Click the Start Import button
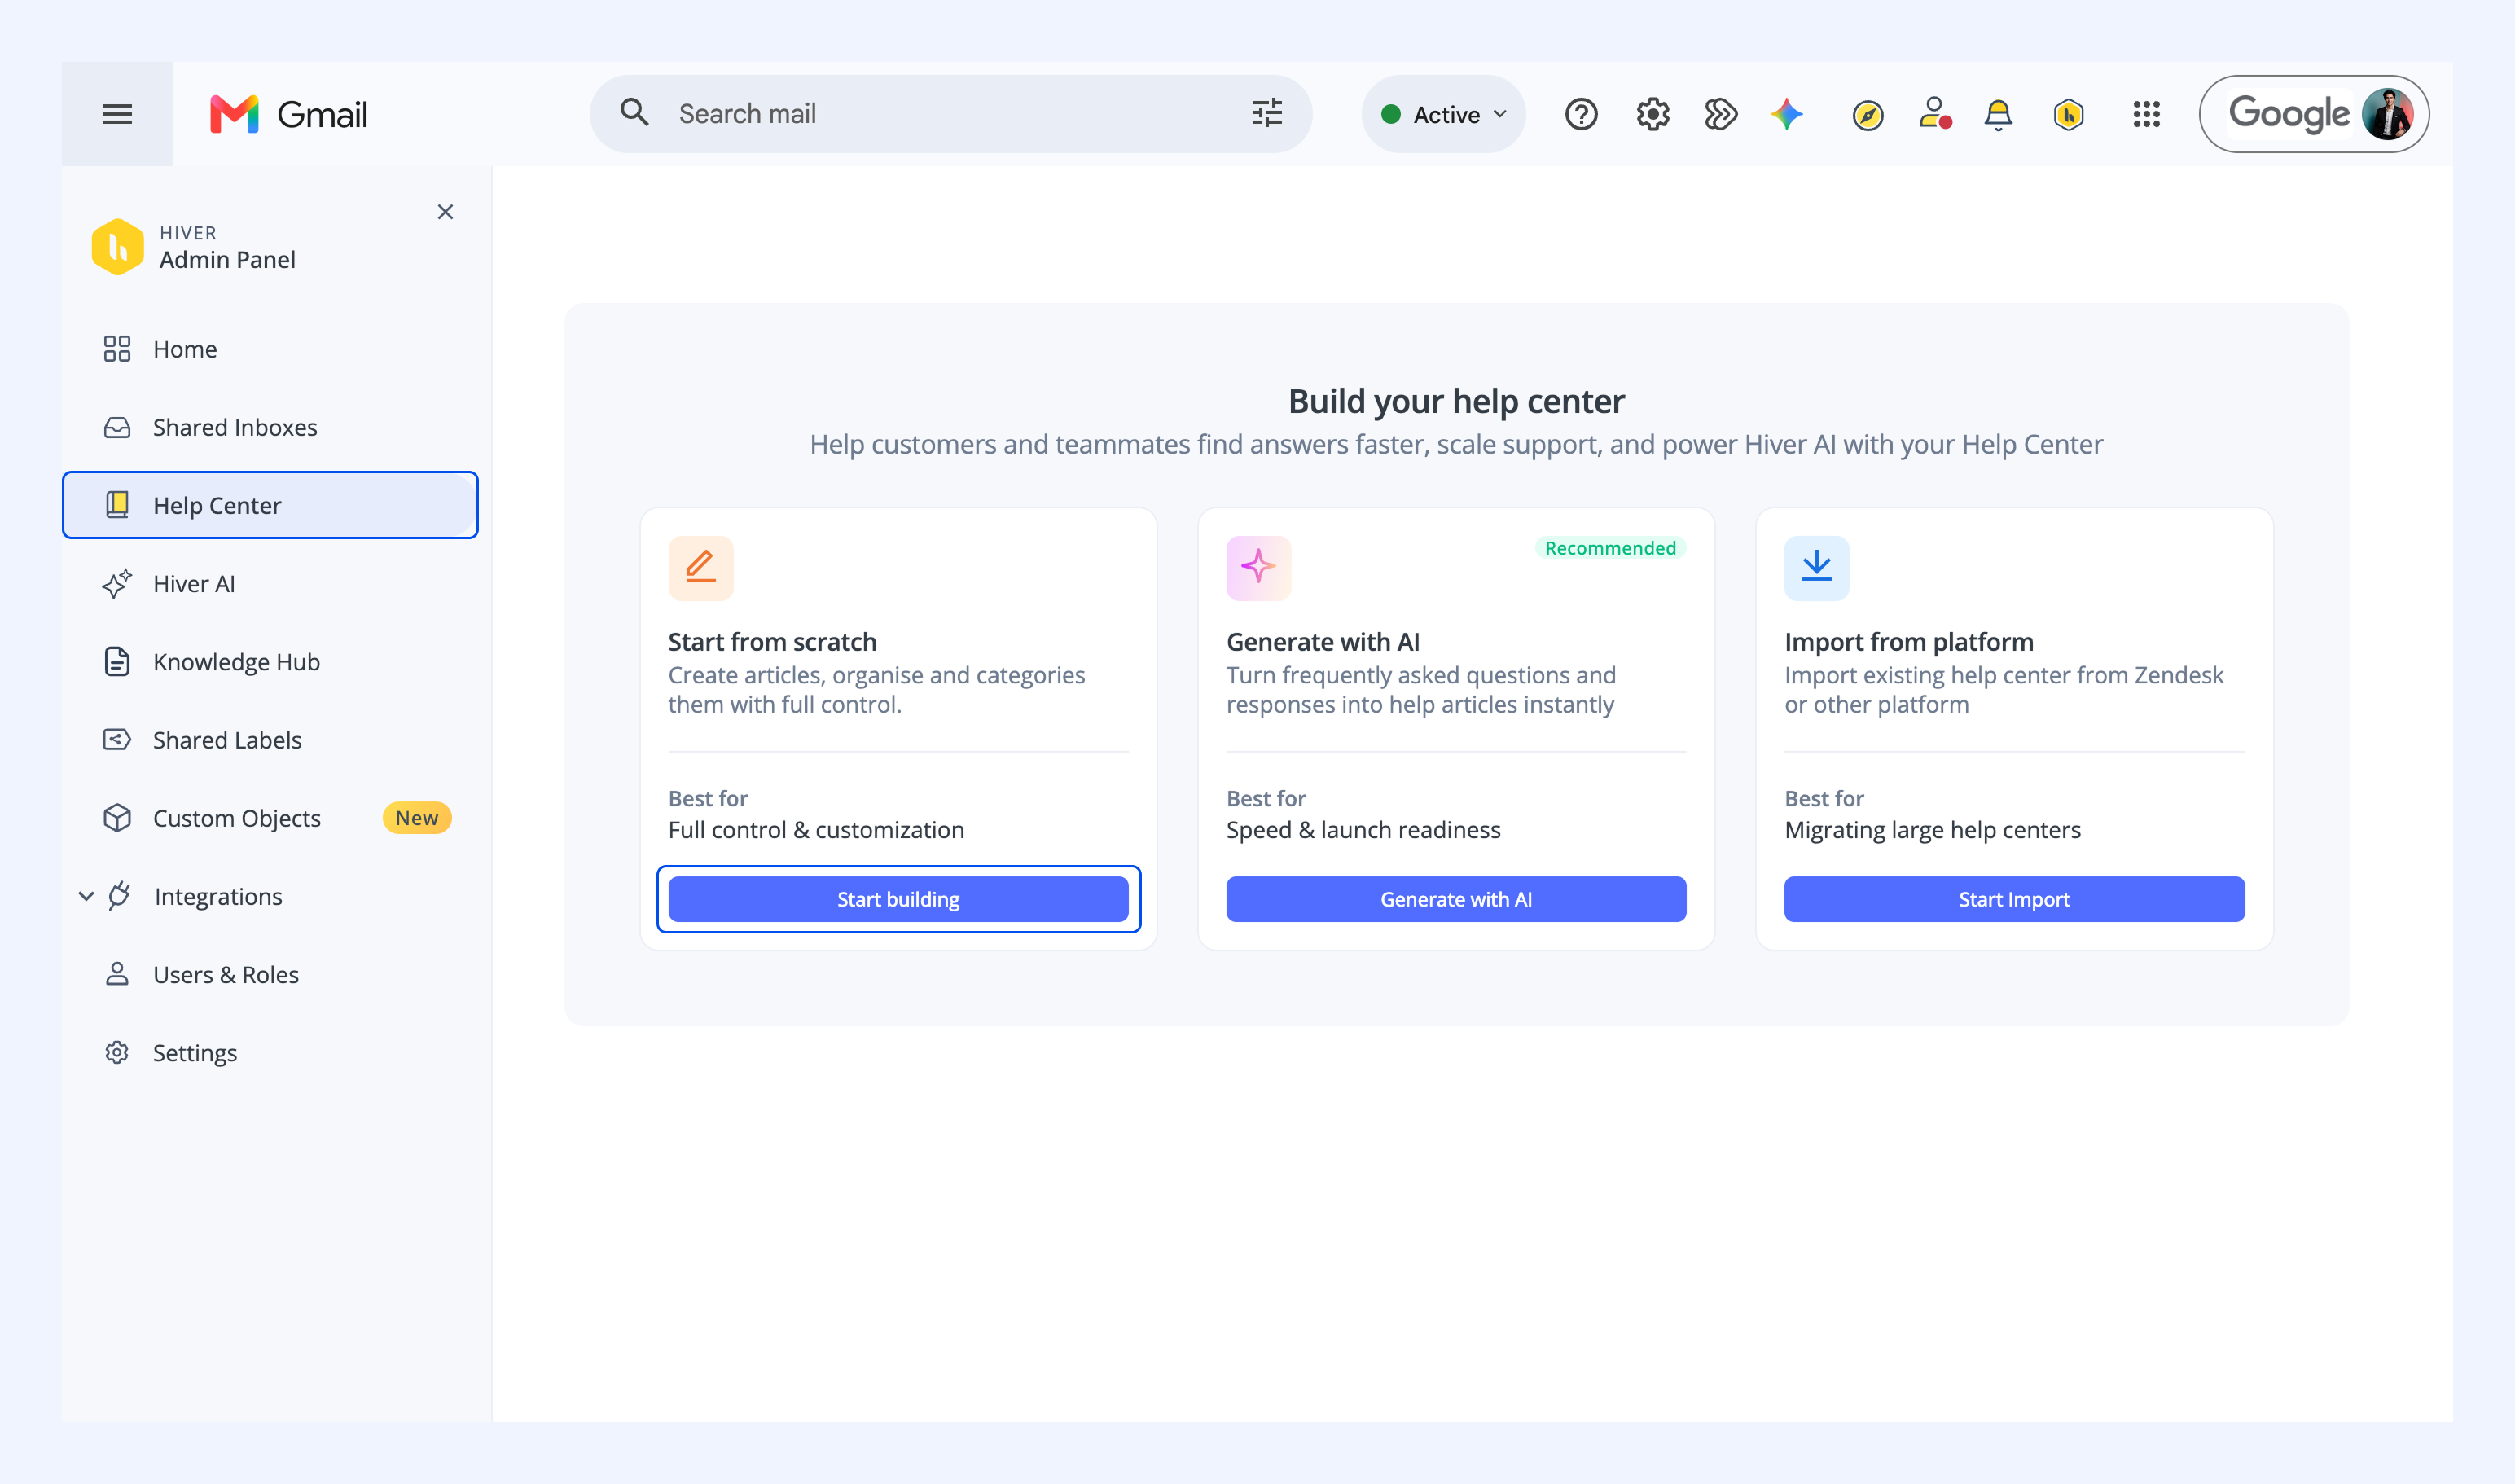 pos(2014,899)
